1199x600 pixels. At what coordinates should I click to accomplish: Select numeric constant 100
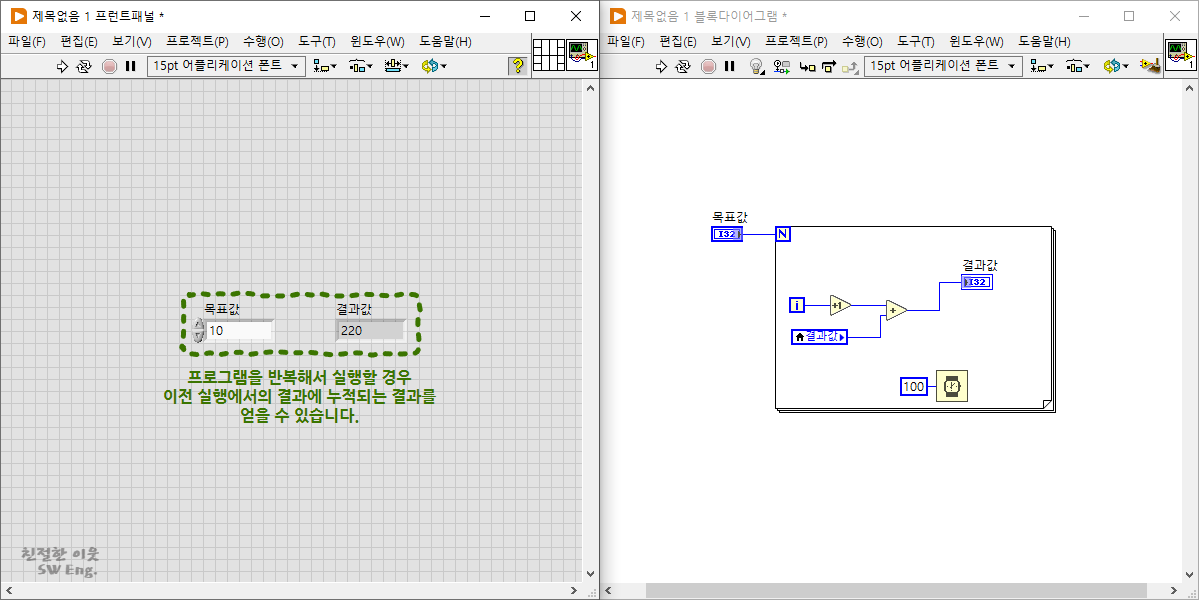pos(914,387)
